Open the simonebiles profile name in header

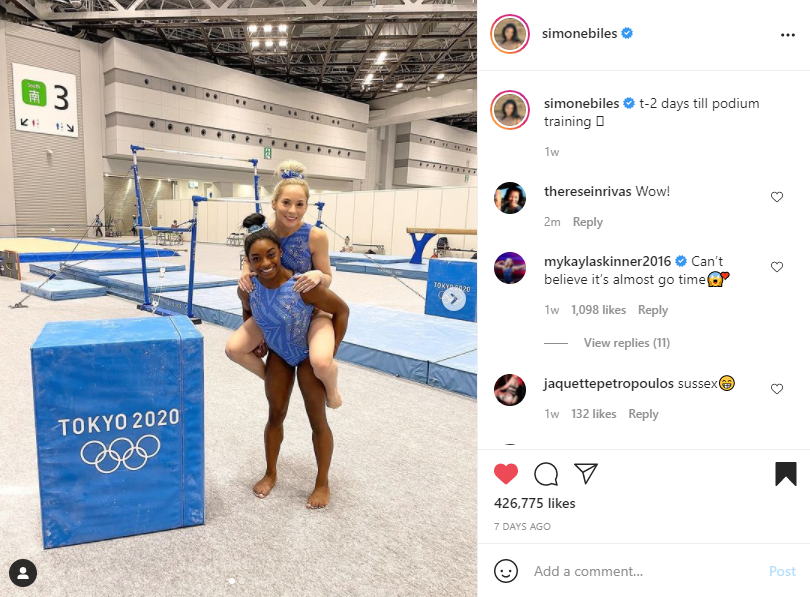pyautogui.click(x=579, y=34)
